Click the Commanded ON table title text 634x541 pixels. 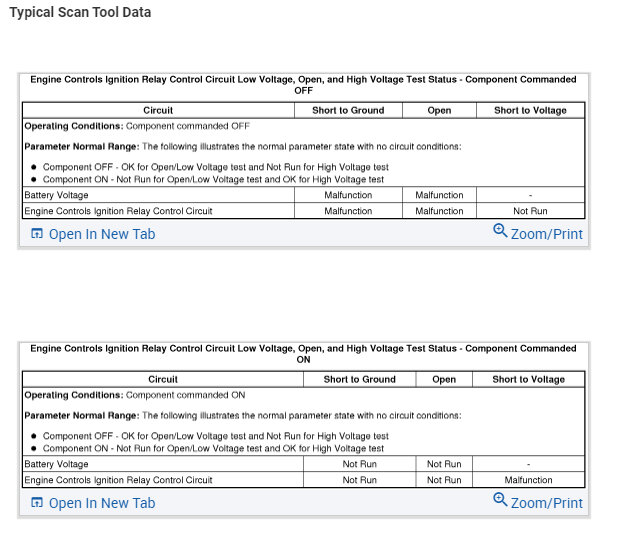tap(303, 354)
